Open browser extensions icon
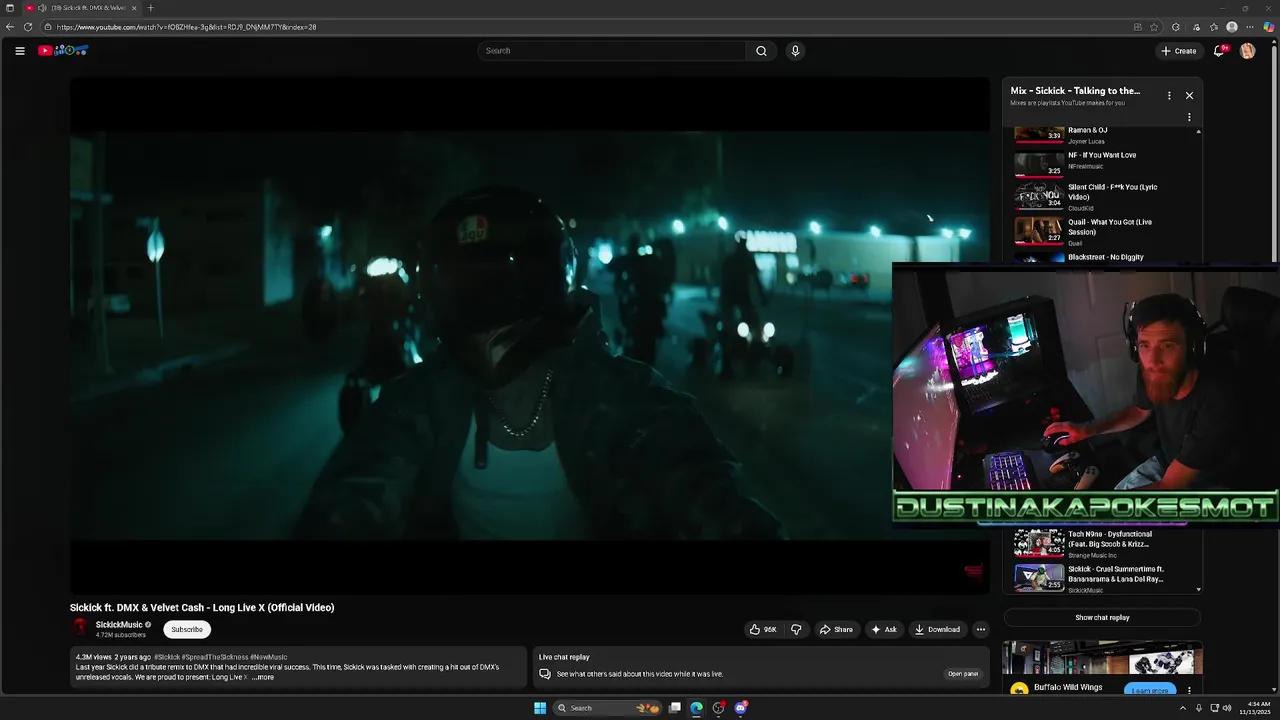Screen dimensions: 1280x720 pos(1176,27)
